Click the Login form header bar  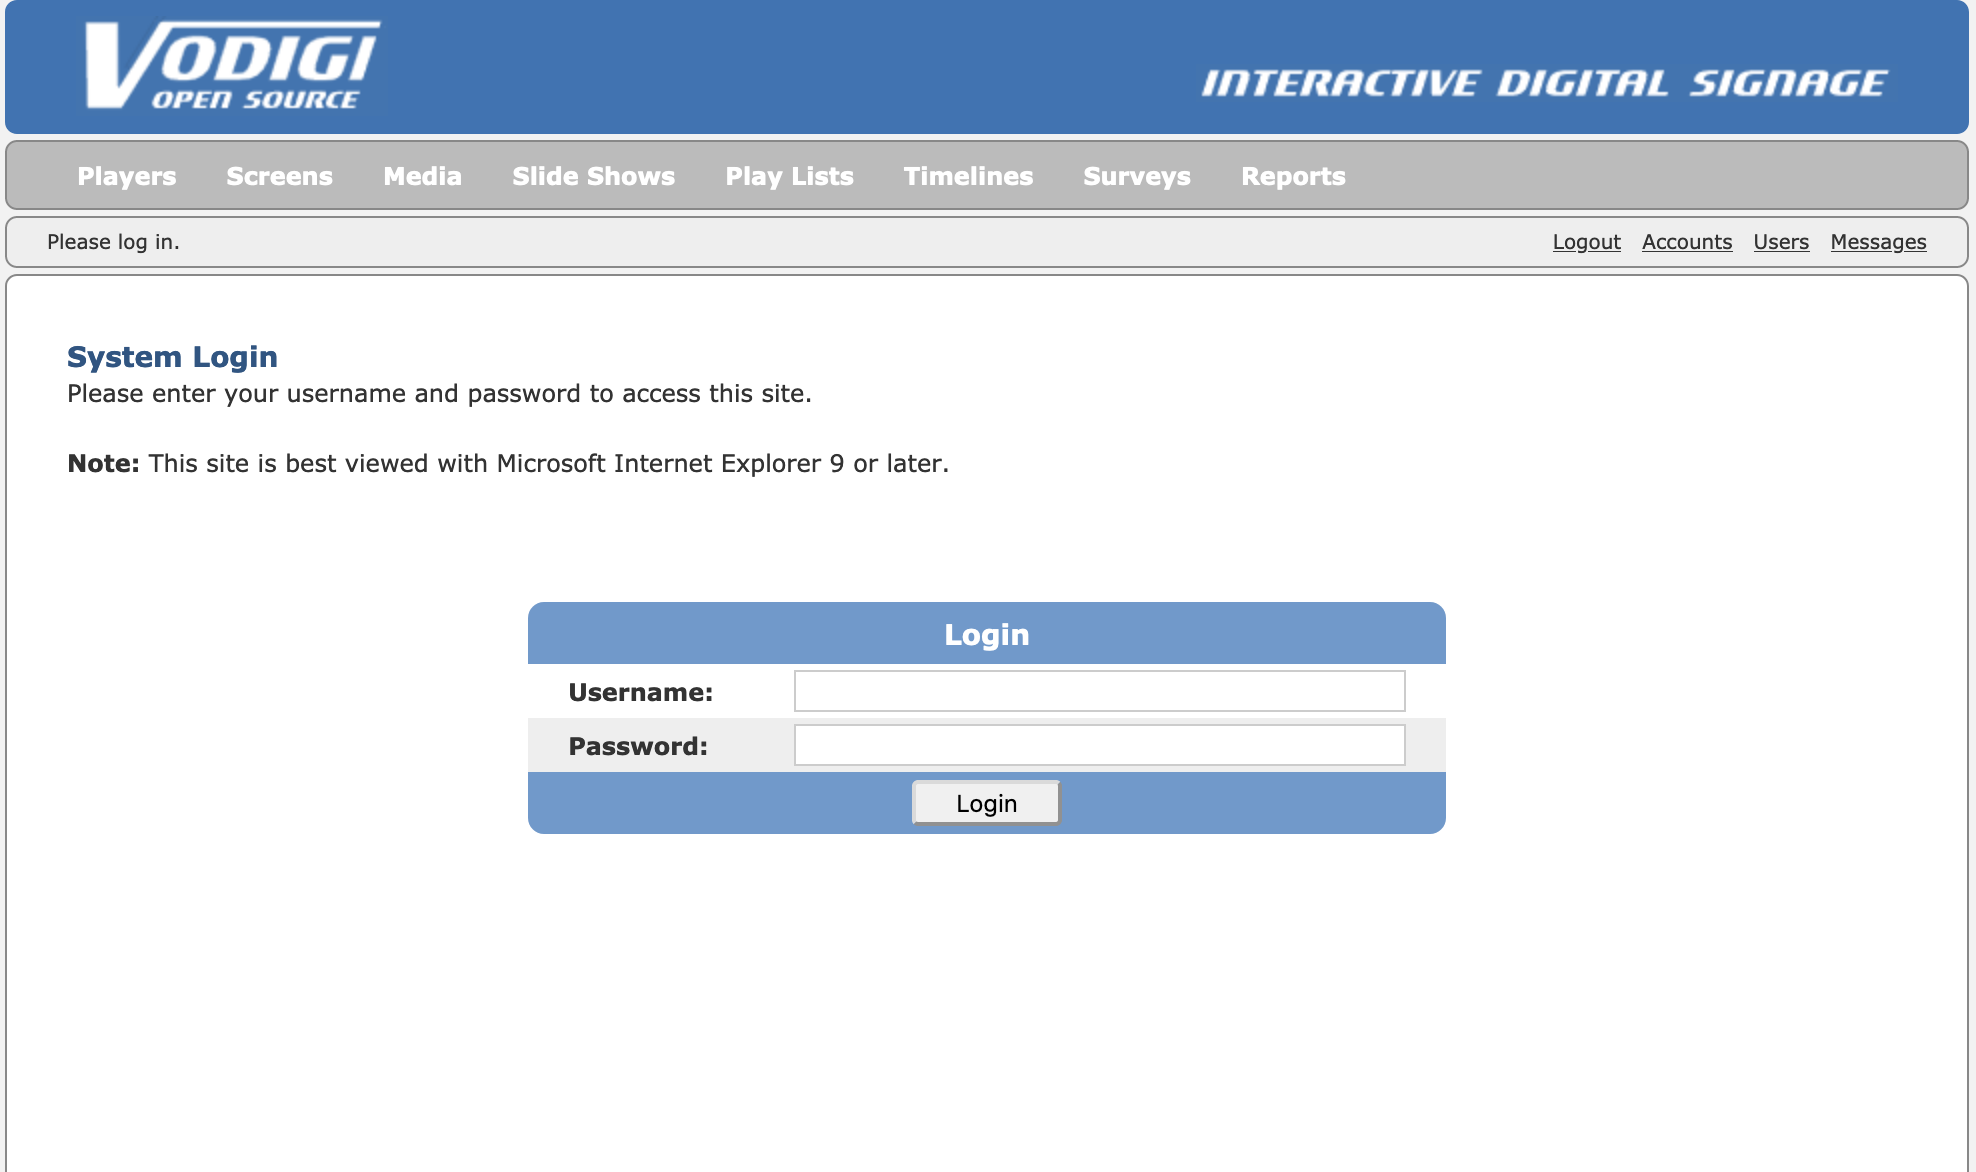pyautogui.click(x=986, y=634)
